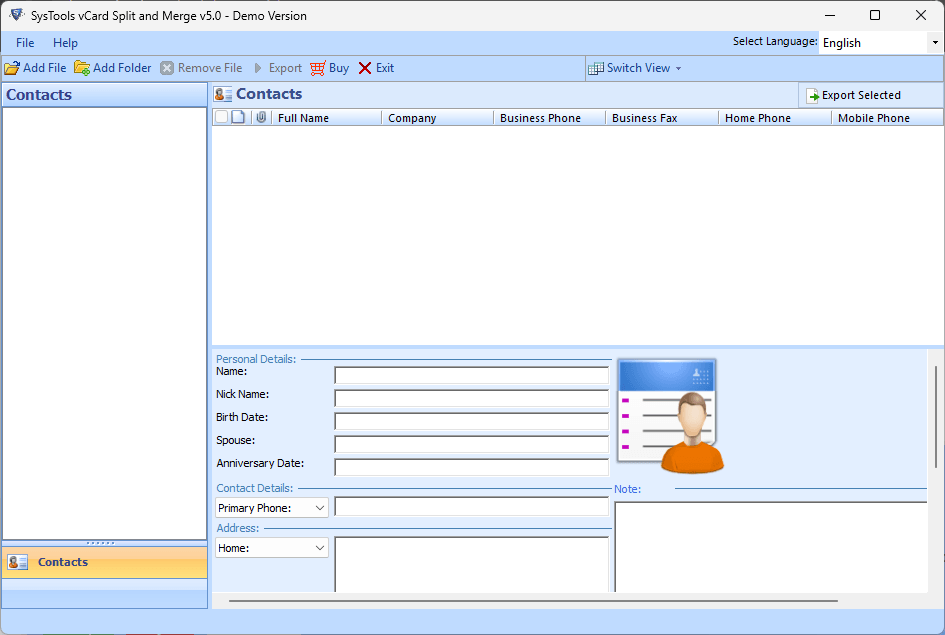
Task: Click the Buy shopping cart icon
Action: 318,68
